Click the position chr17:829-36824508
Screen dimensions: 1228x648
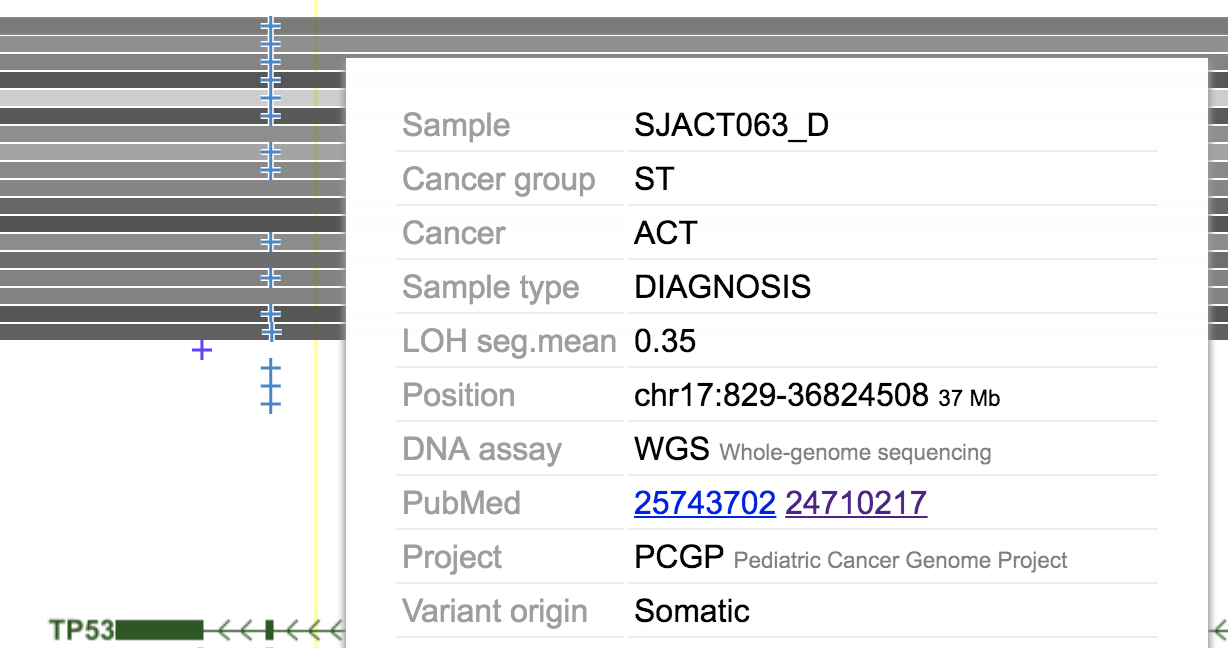tap(781, 395)
